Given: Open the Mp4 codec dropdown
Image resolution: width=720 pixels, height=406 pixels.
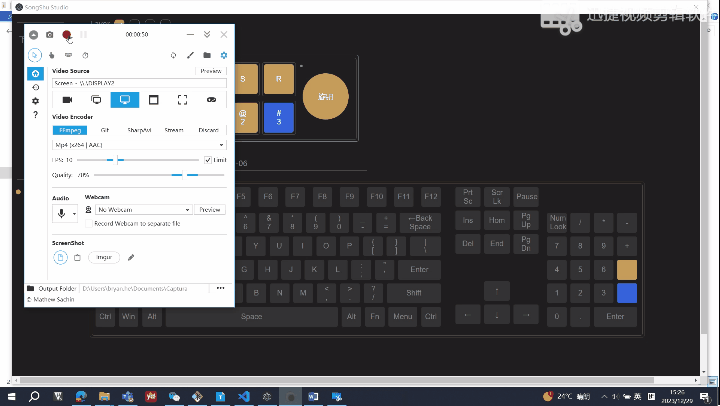Looking at the screenshot, I should pyautogui.click(x=139, y=145).
